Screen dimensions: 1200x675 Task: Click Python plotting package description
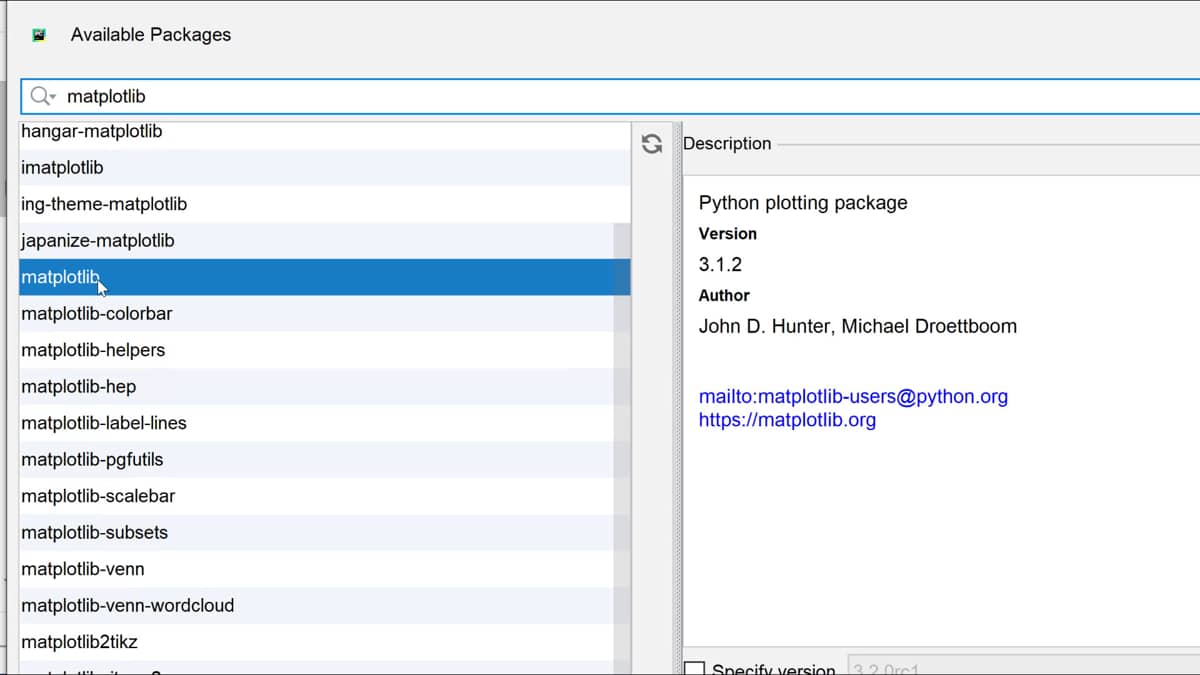coord(803,203)
